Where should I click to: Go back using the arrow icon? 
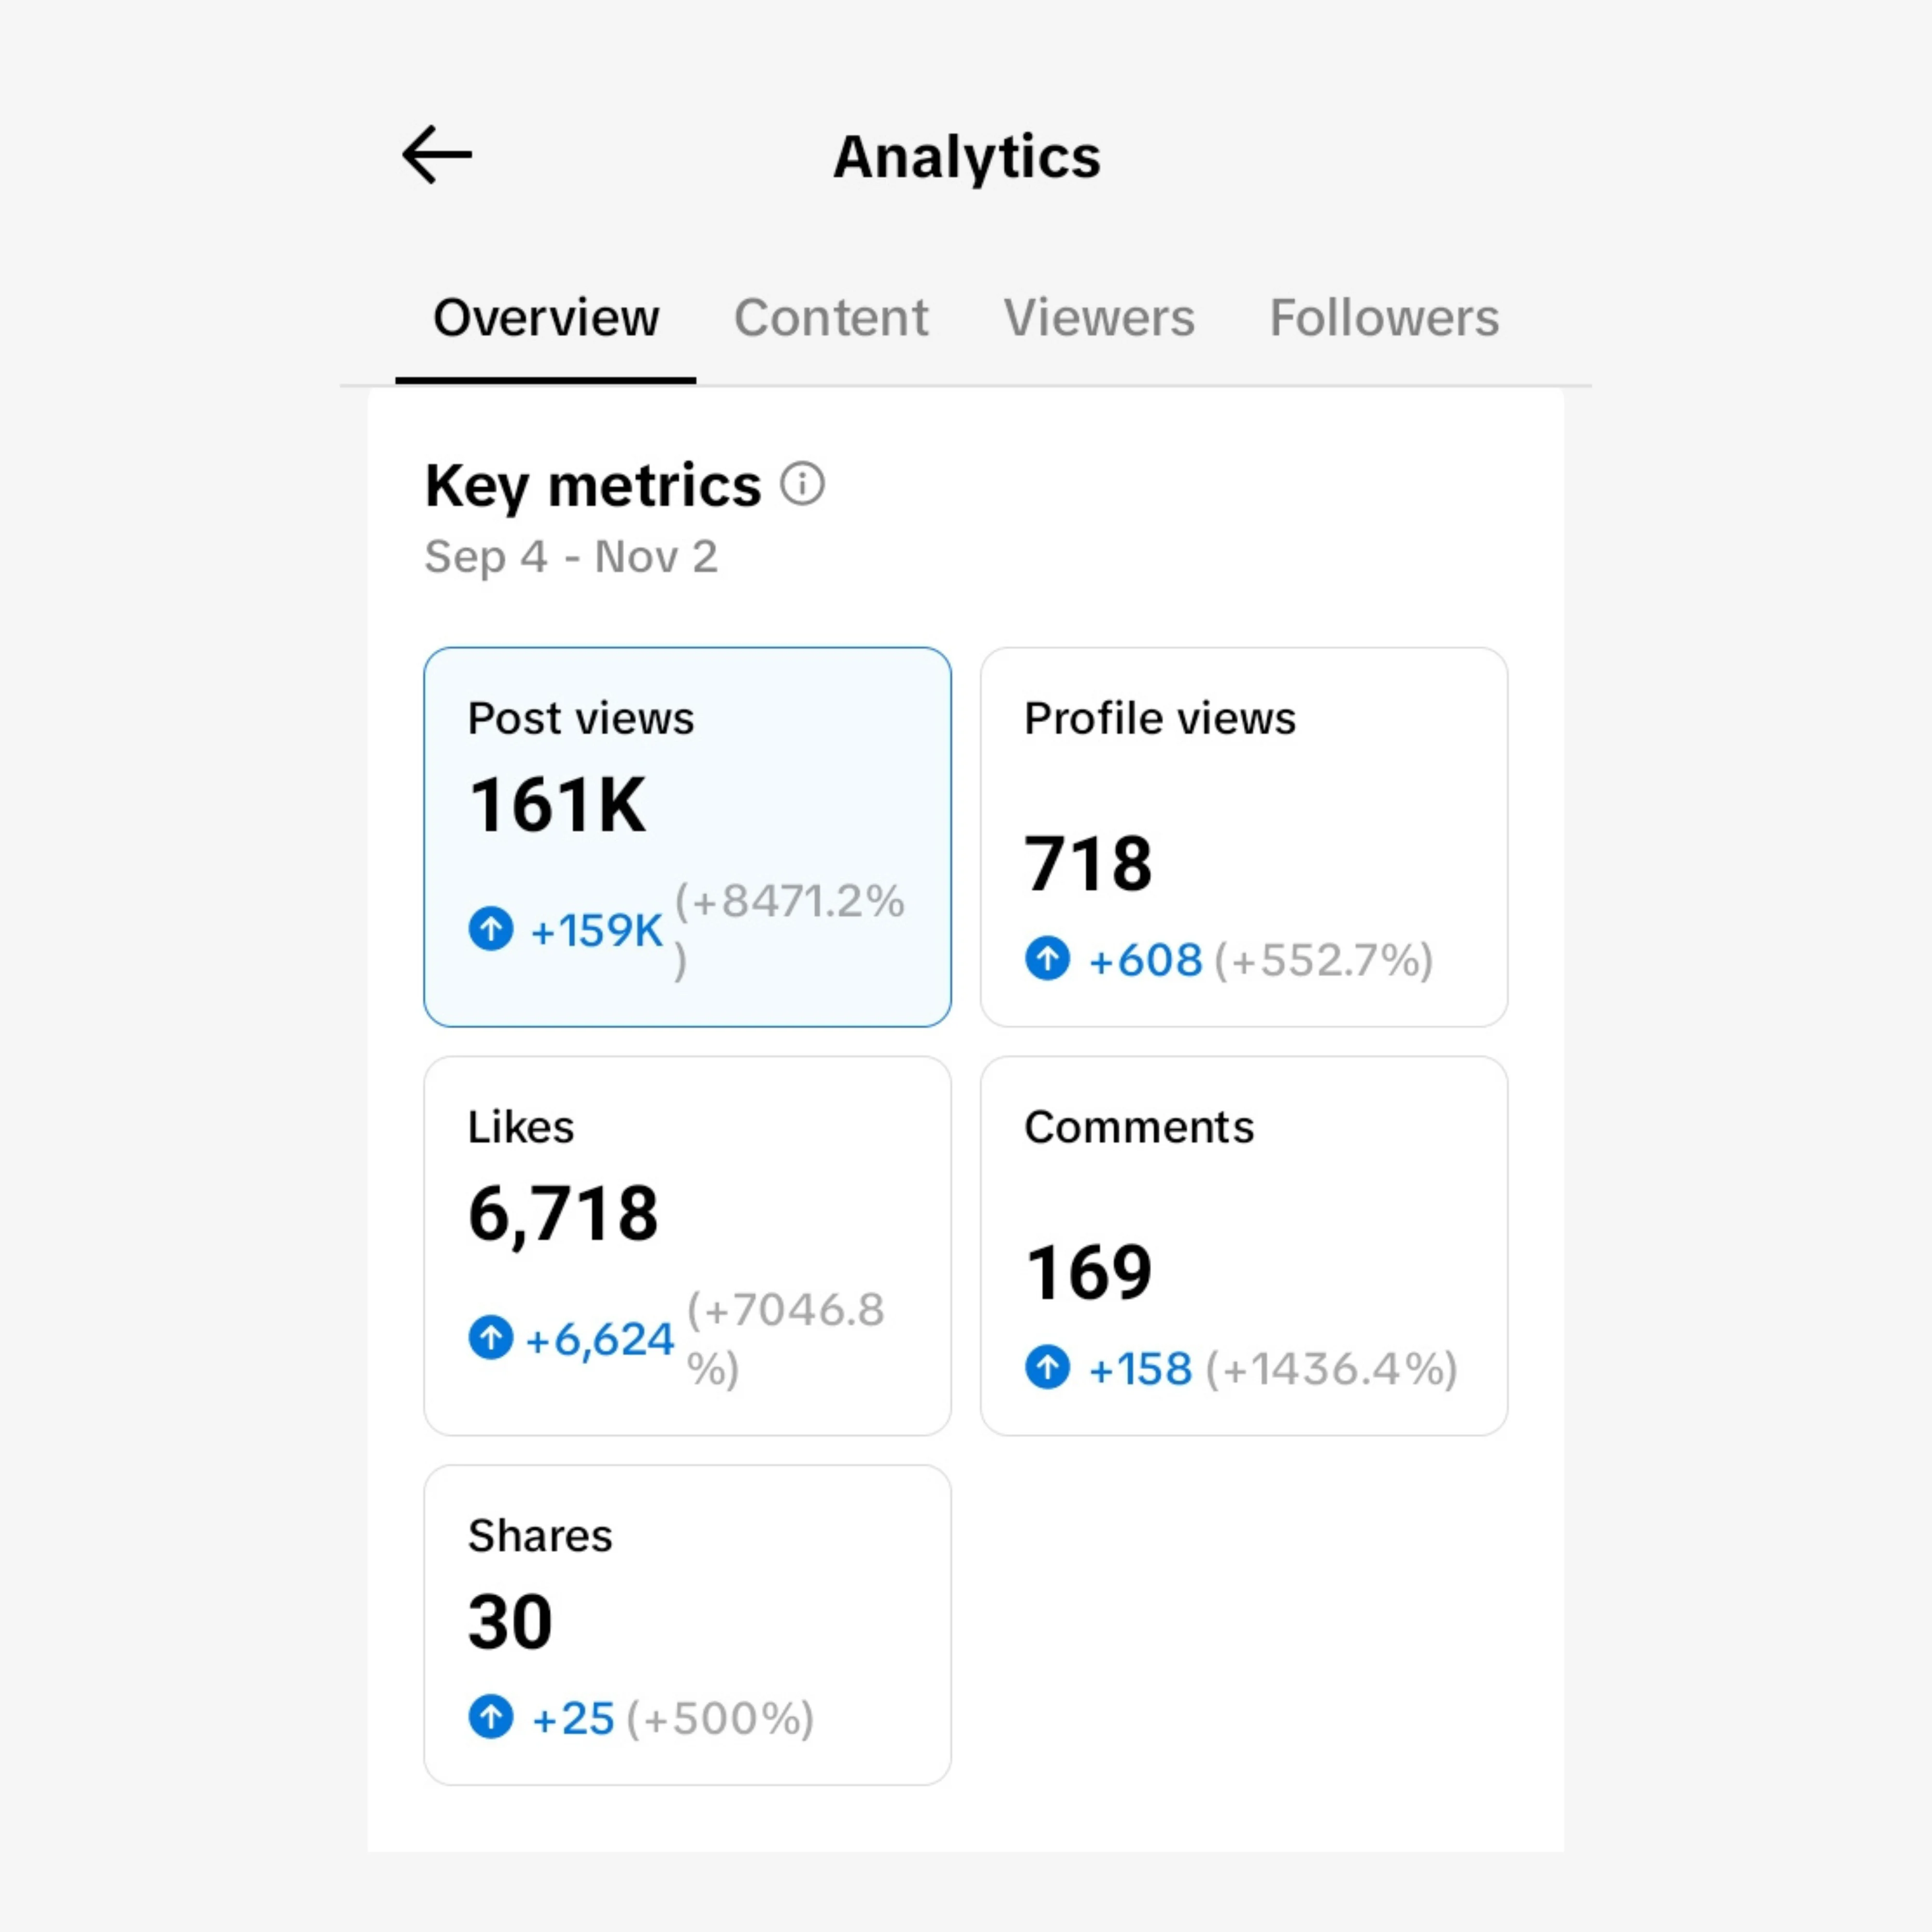[x=437, y=155]
